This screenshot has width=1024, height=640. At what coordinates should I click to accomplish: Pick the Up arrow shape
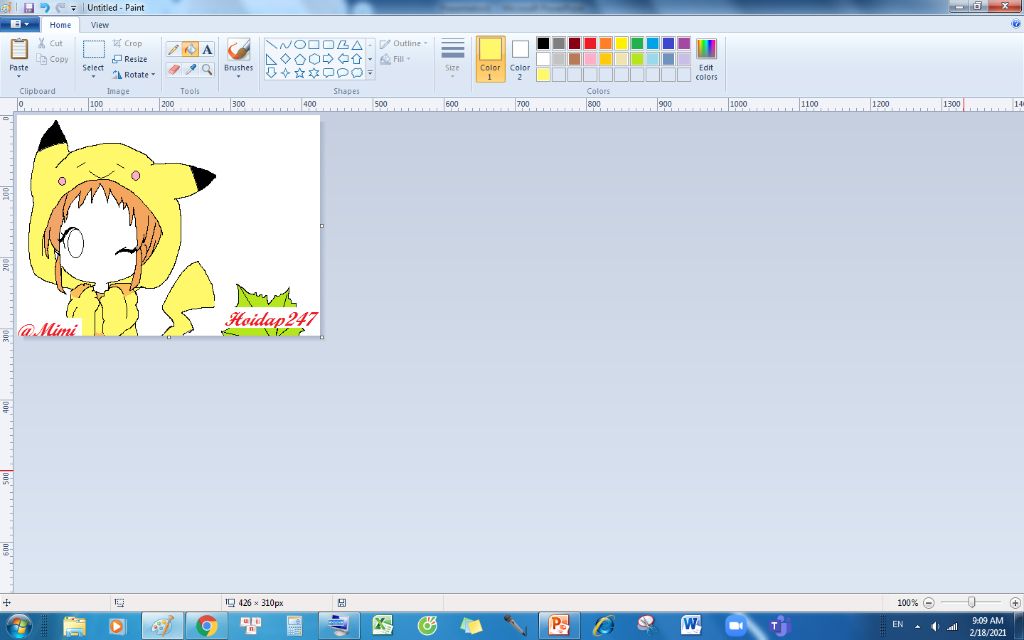(x=357, y=59)
